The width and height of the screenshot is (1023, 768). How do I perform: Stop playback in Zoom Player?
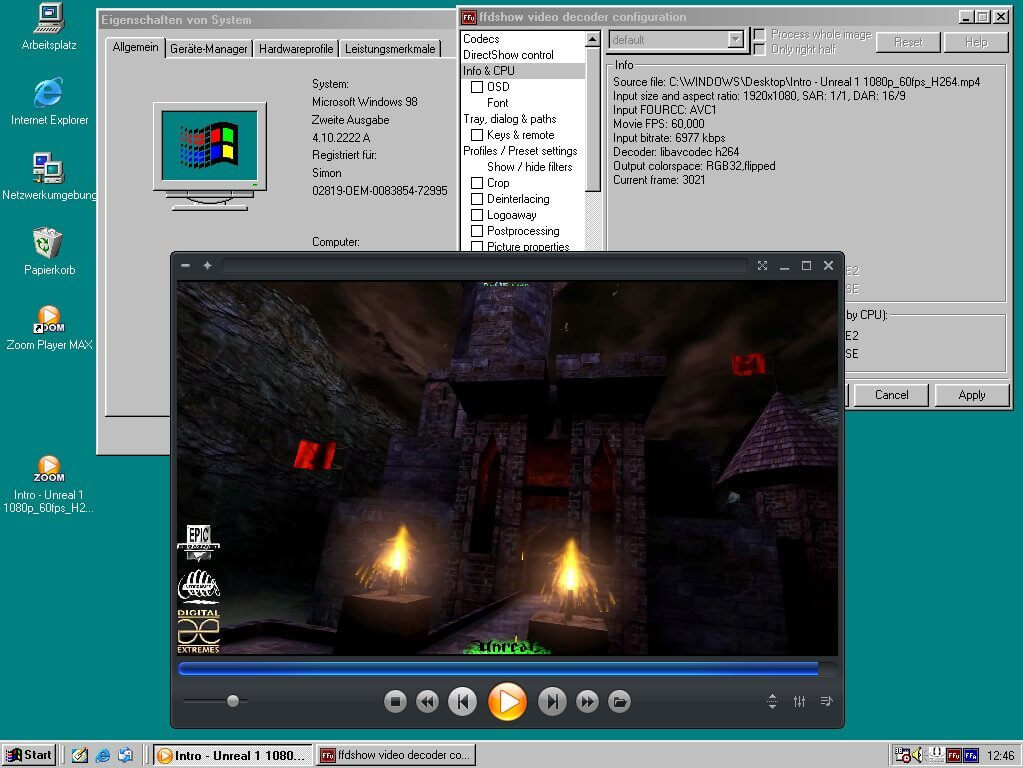395,701
